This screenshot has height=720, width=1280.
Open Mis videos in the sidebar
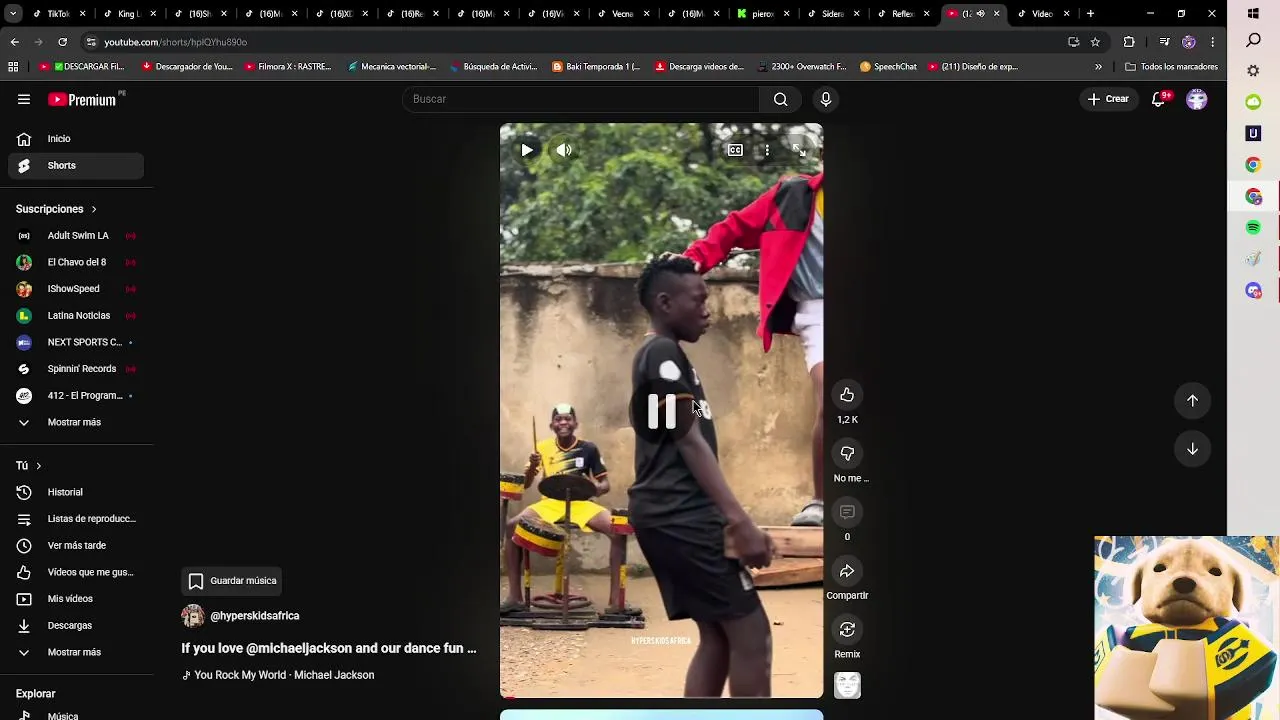point(76,599)
